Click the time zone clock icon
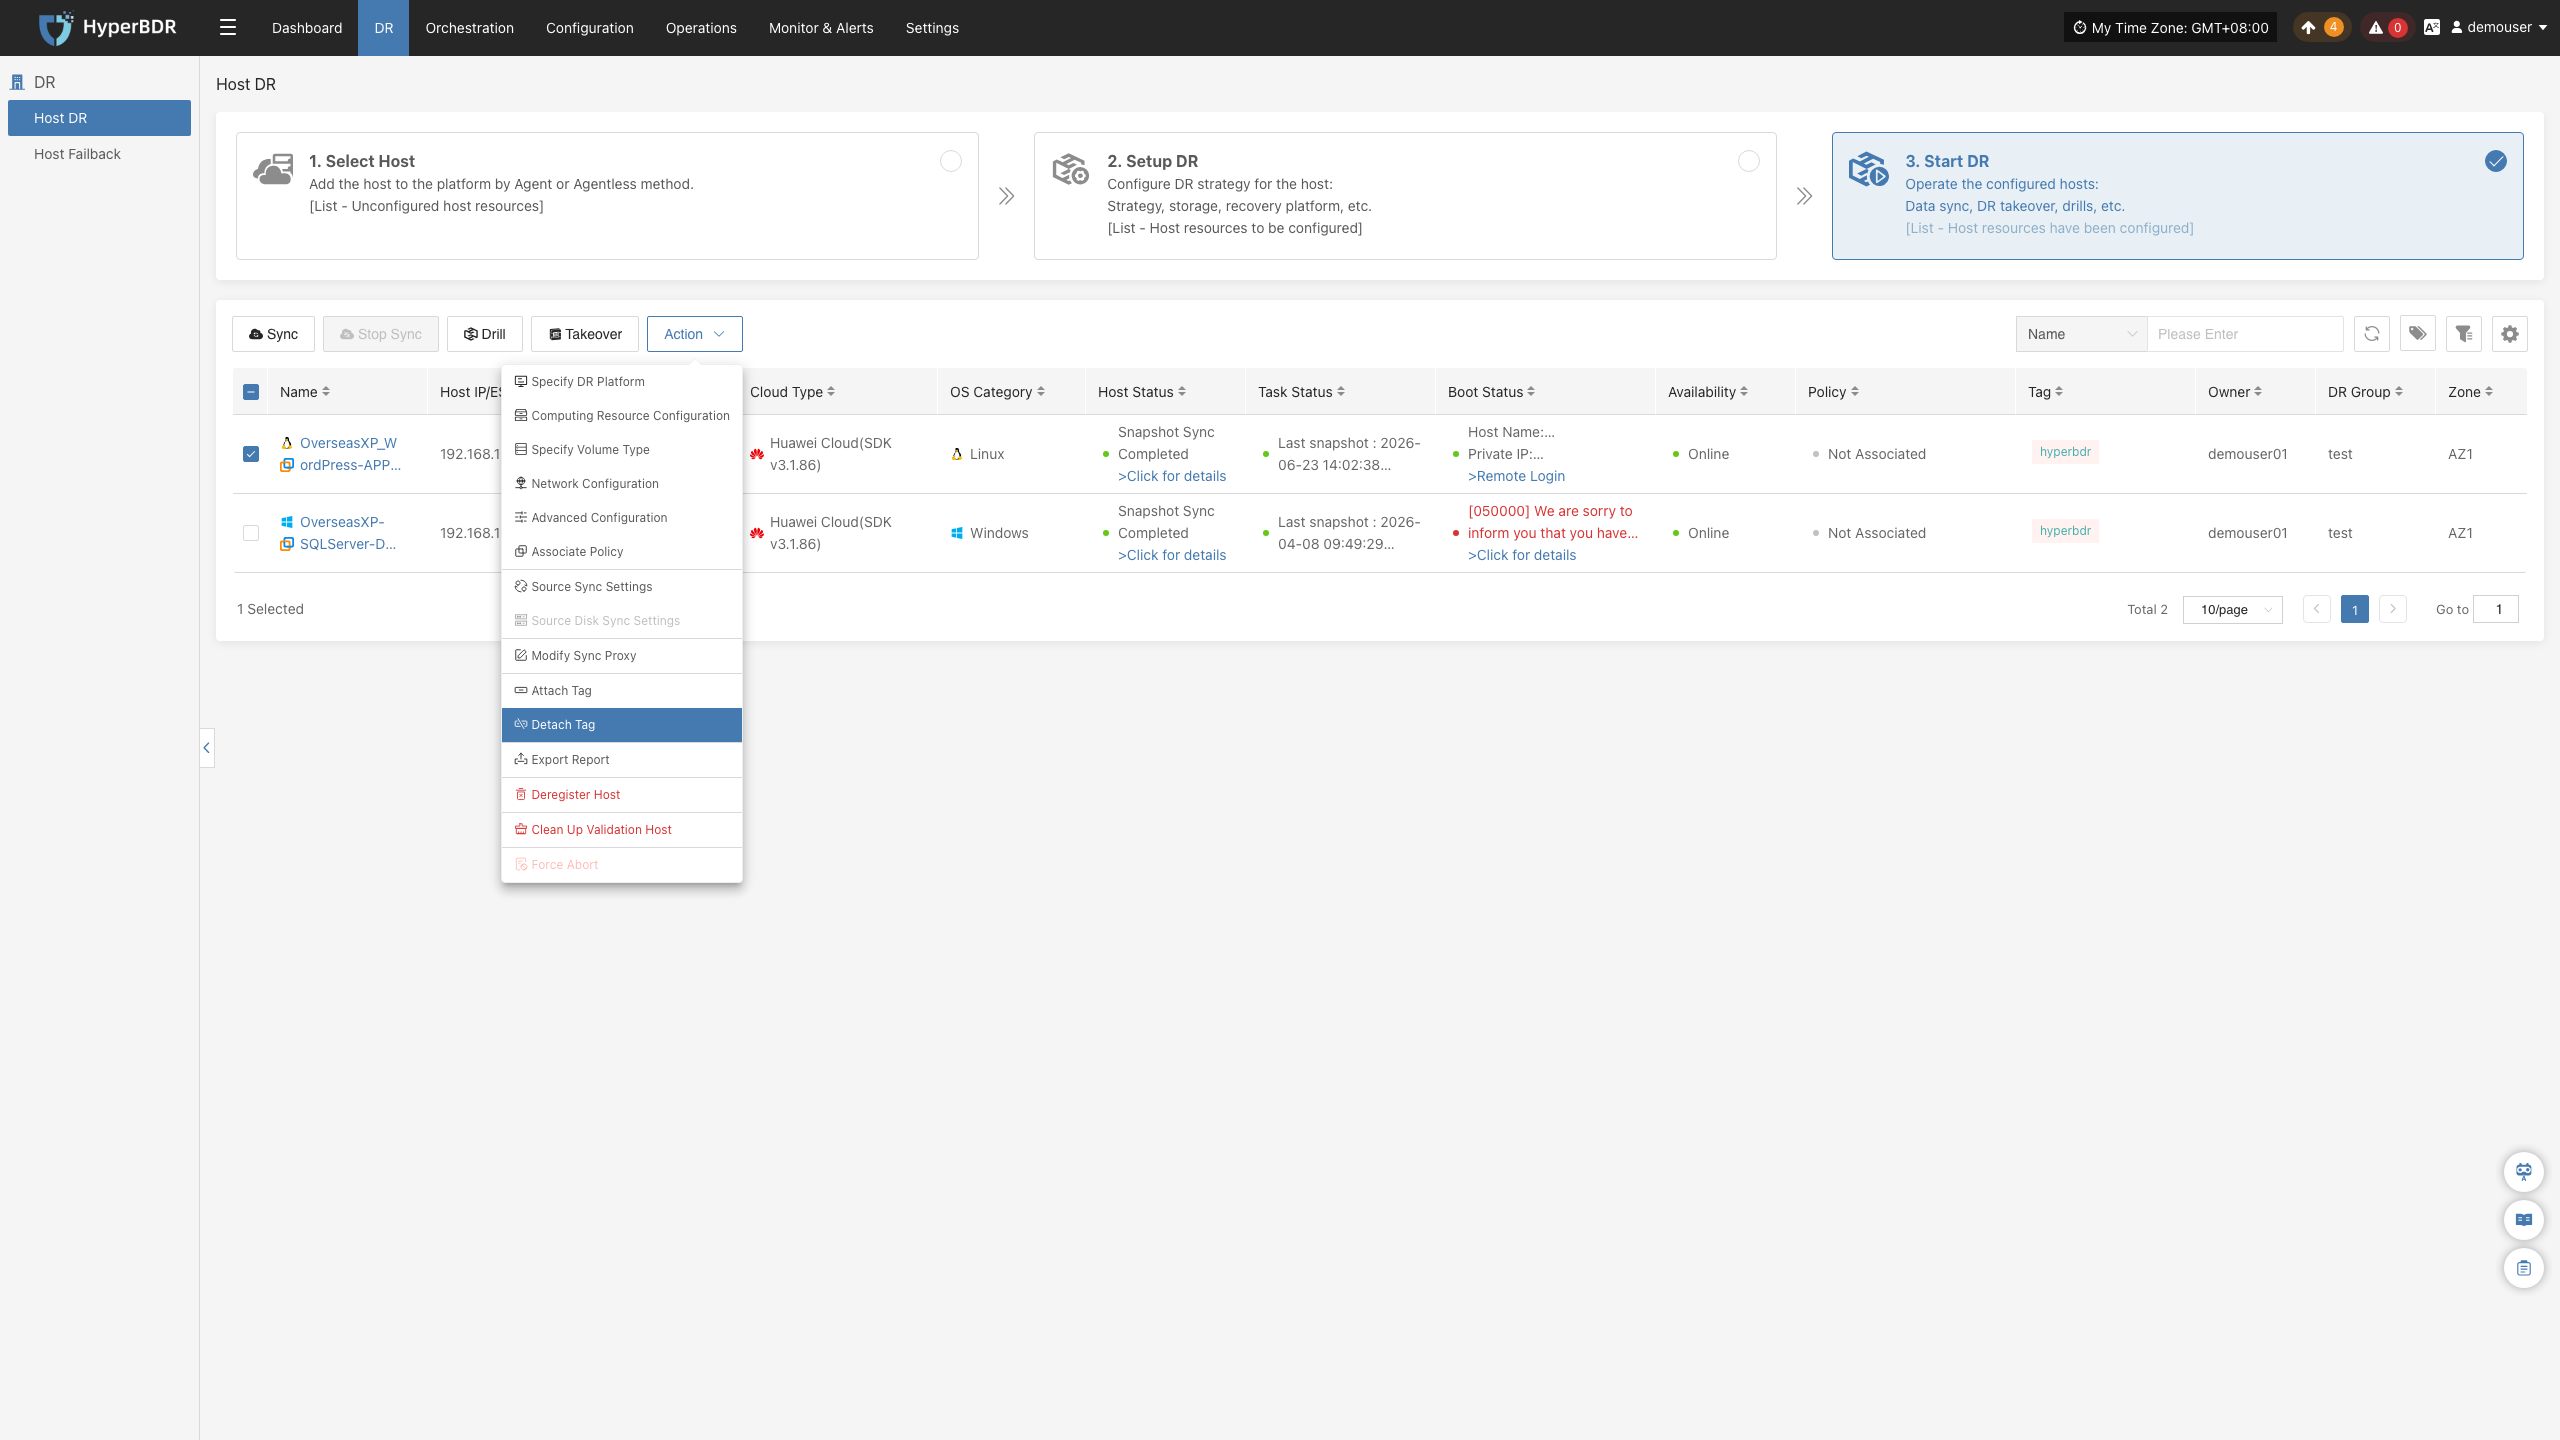This screenshot has width=2560, height=1440. click(x=2080, y=28)
